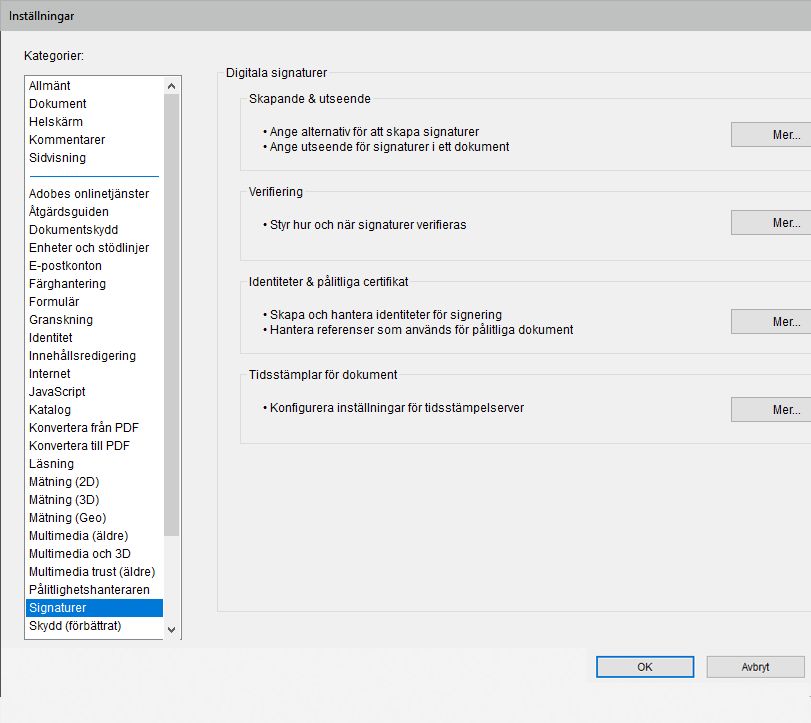The width and height of the screenshot is (811, 723).
Task: Click the scrollbar down arrow
Action: coord(171,630)
